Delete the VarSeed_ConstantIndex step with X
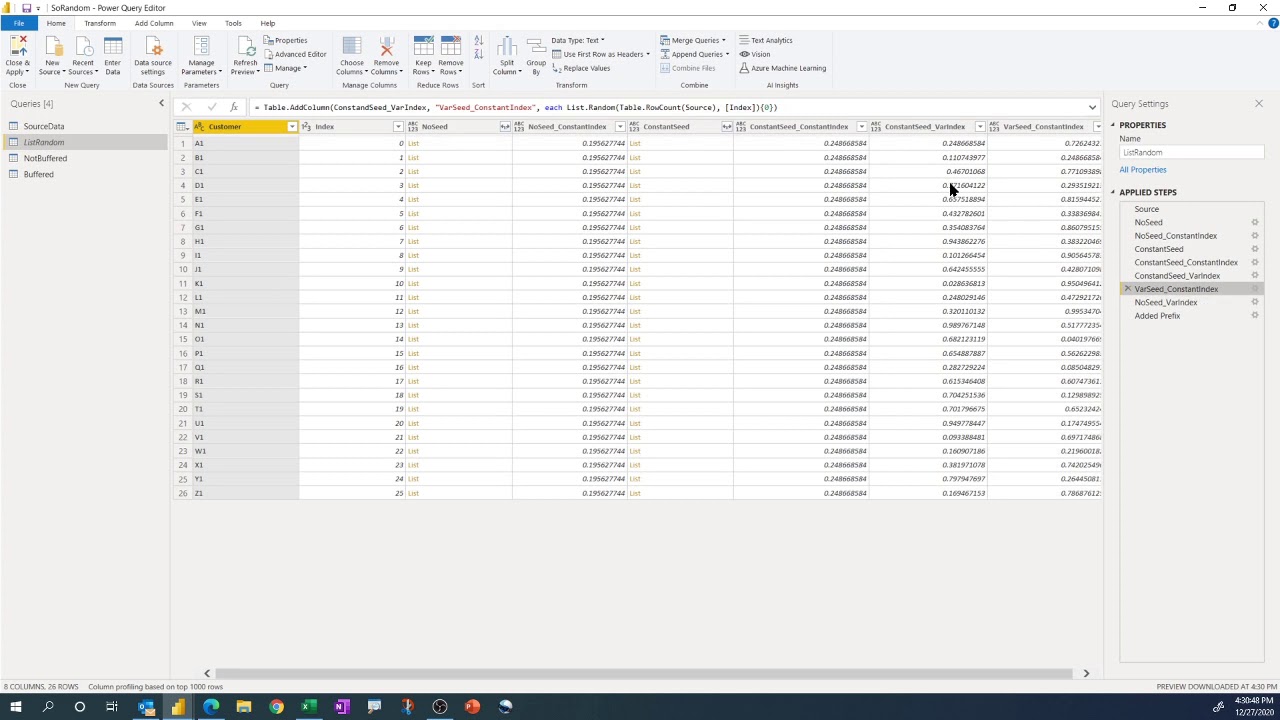 coord(1128,289)
